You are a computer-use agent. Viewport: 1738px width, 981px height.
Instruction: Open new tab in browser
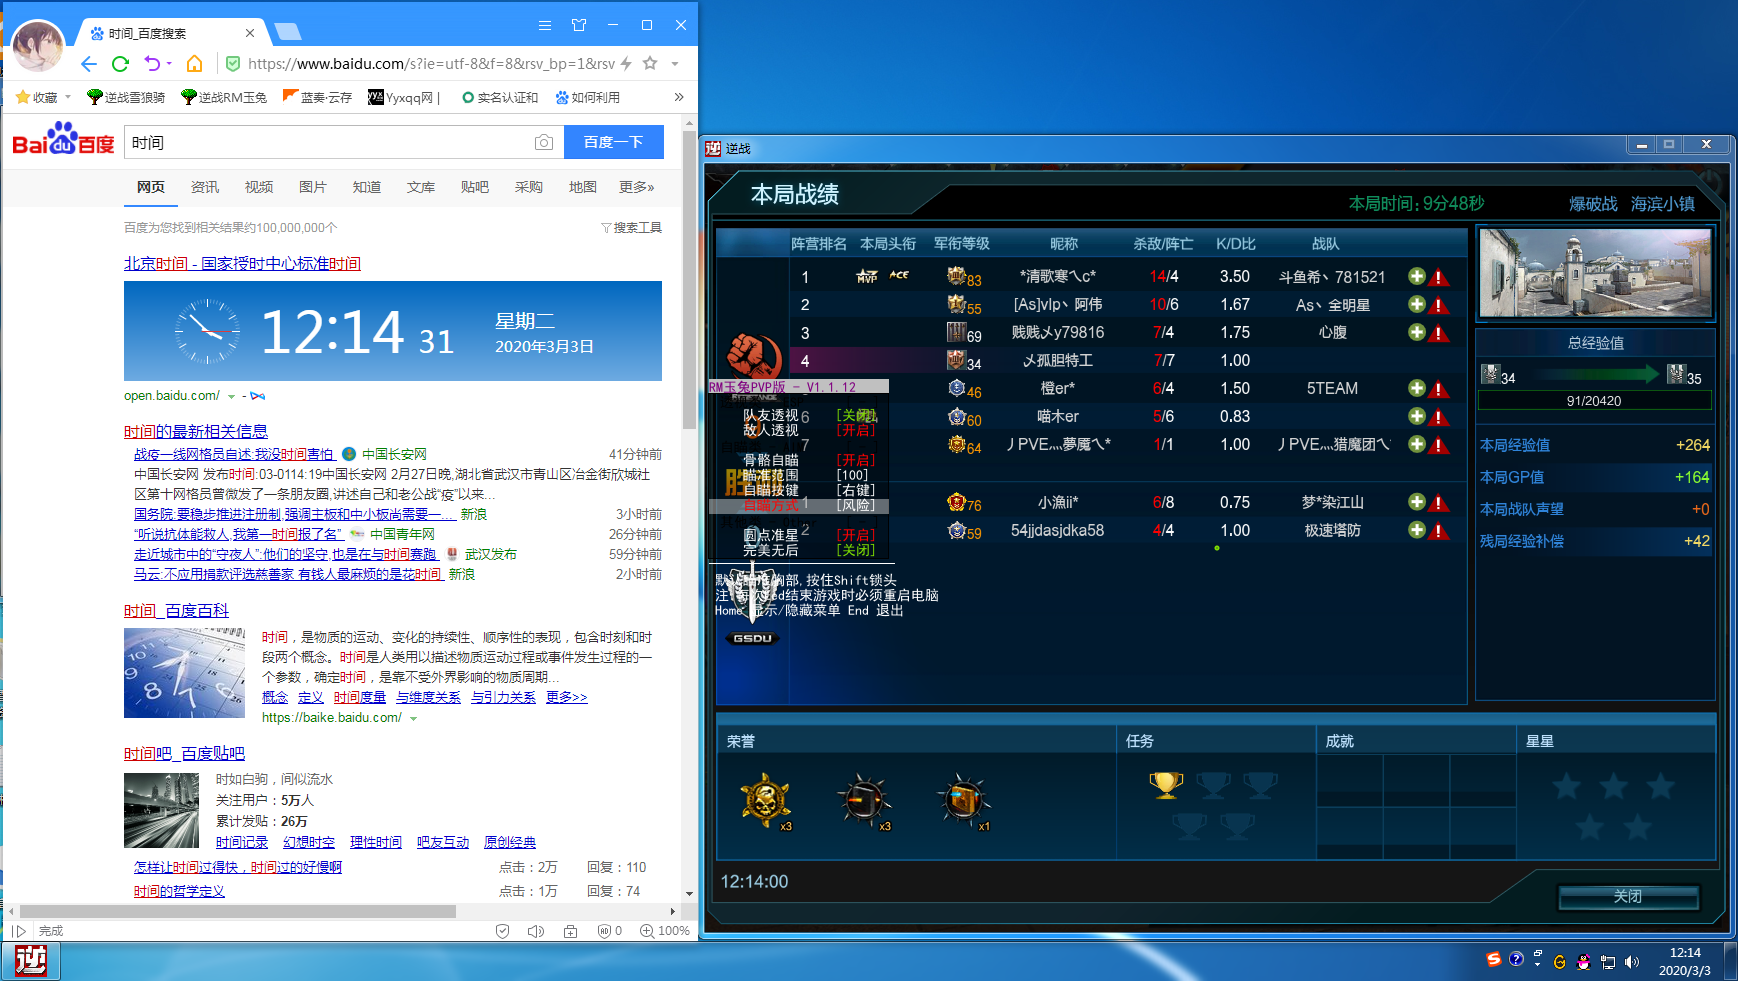point(288,32)
